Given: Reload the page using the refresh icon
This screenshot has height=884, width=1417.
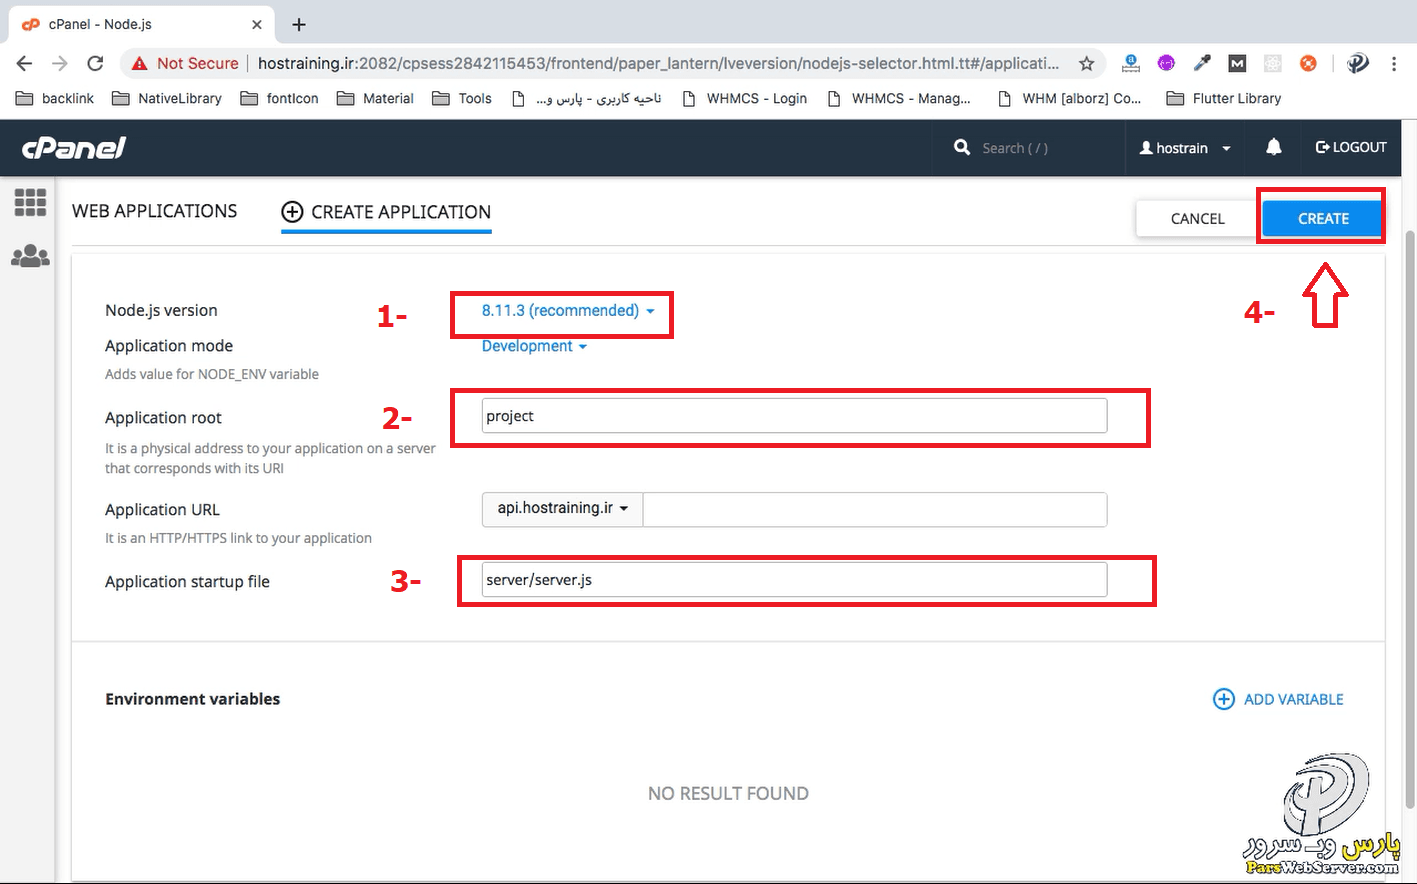Looking at the screenshot, I should [x=95, y=62].
